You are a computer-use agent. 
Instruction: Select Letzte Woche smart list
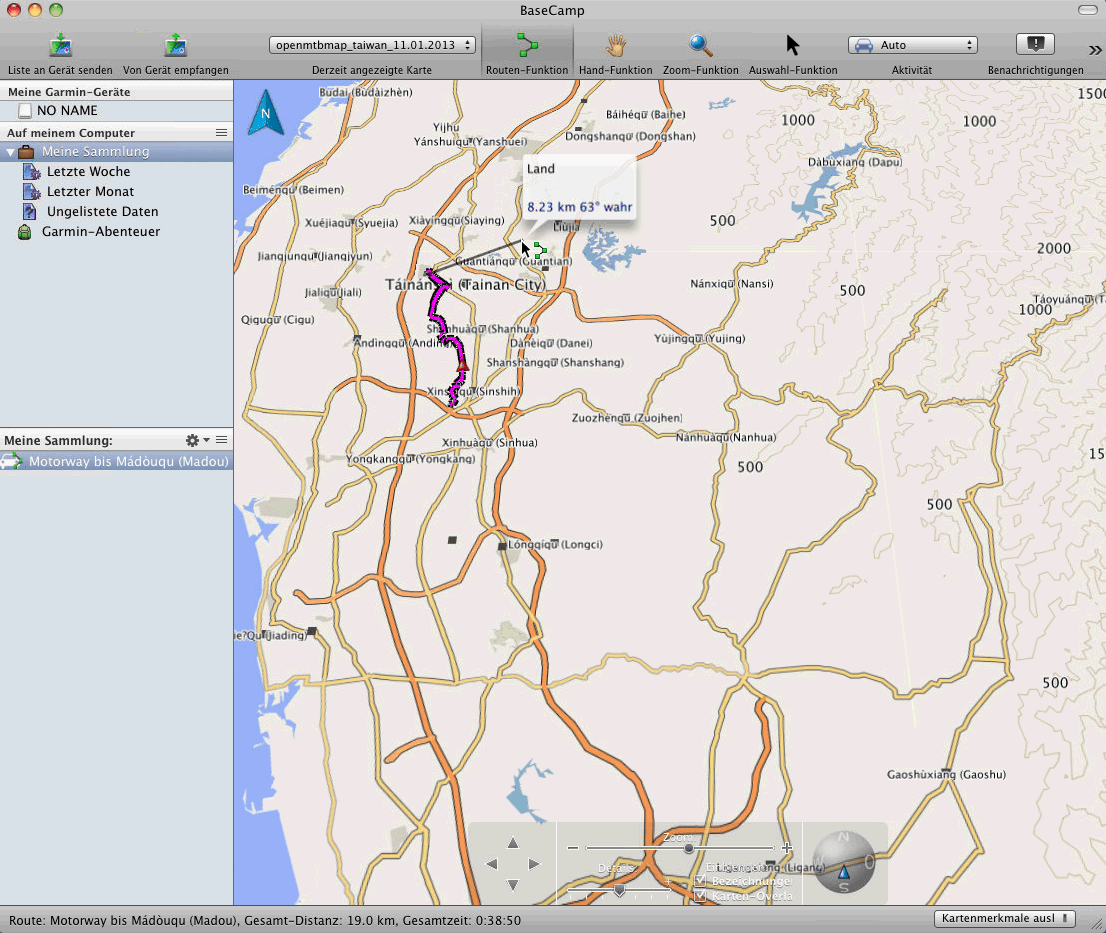(x=88, y=171)
